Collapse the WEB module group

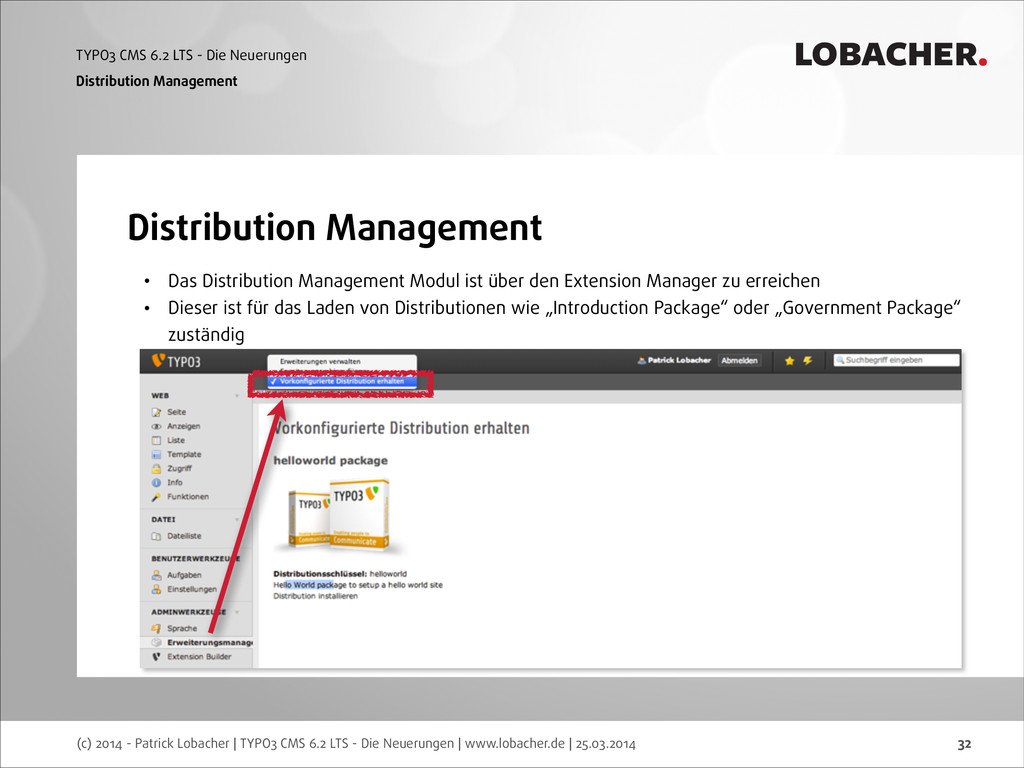tap(237, 396)
